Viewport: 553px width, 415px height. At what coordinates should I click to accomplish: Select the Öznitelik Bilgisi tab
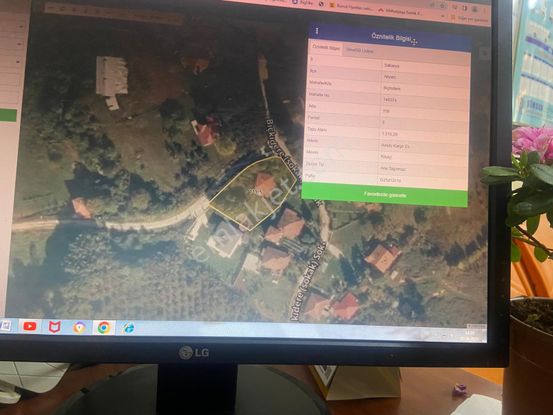(326, 47)
